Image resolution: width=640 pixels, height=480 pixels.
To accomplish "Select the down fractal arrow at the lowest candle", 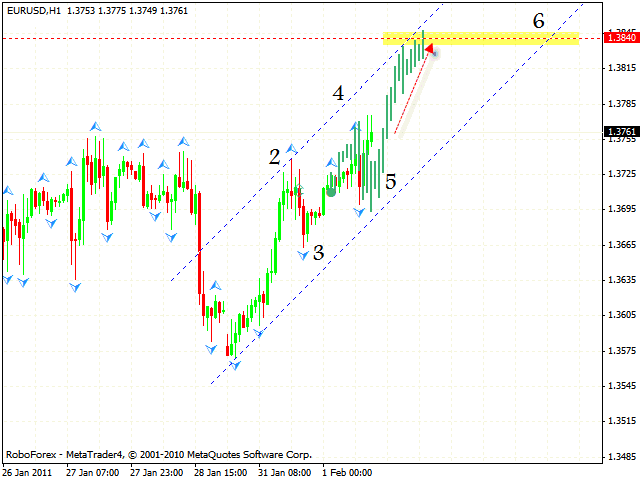I will click(235, 365).
